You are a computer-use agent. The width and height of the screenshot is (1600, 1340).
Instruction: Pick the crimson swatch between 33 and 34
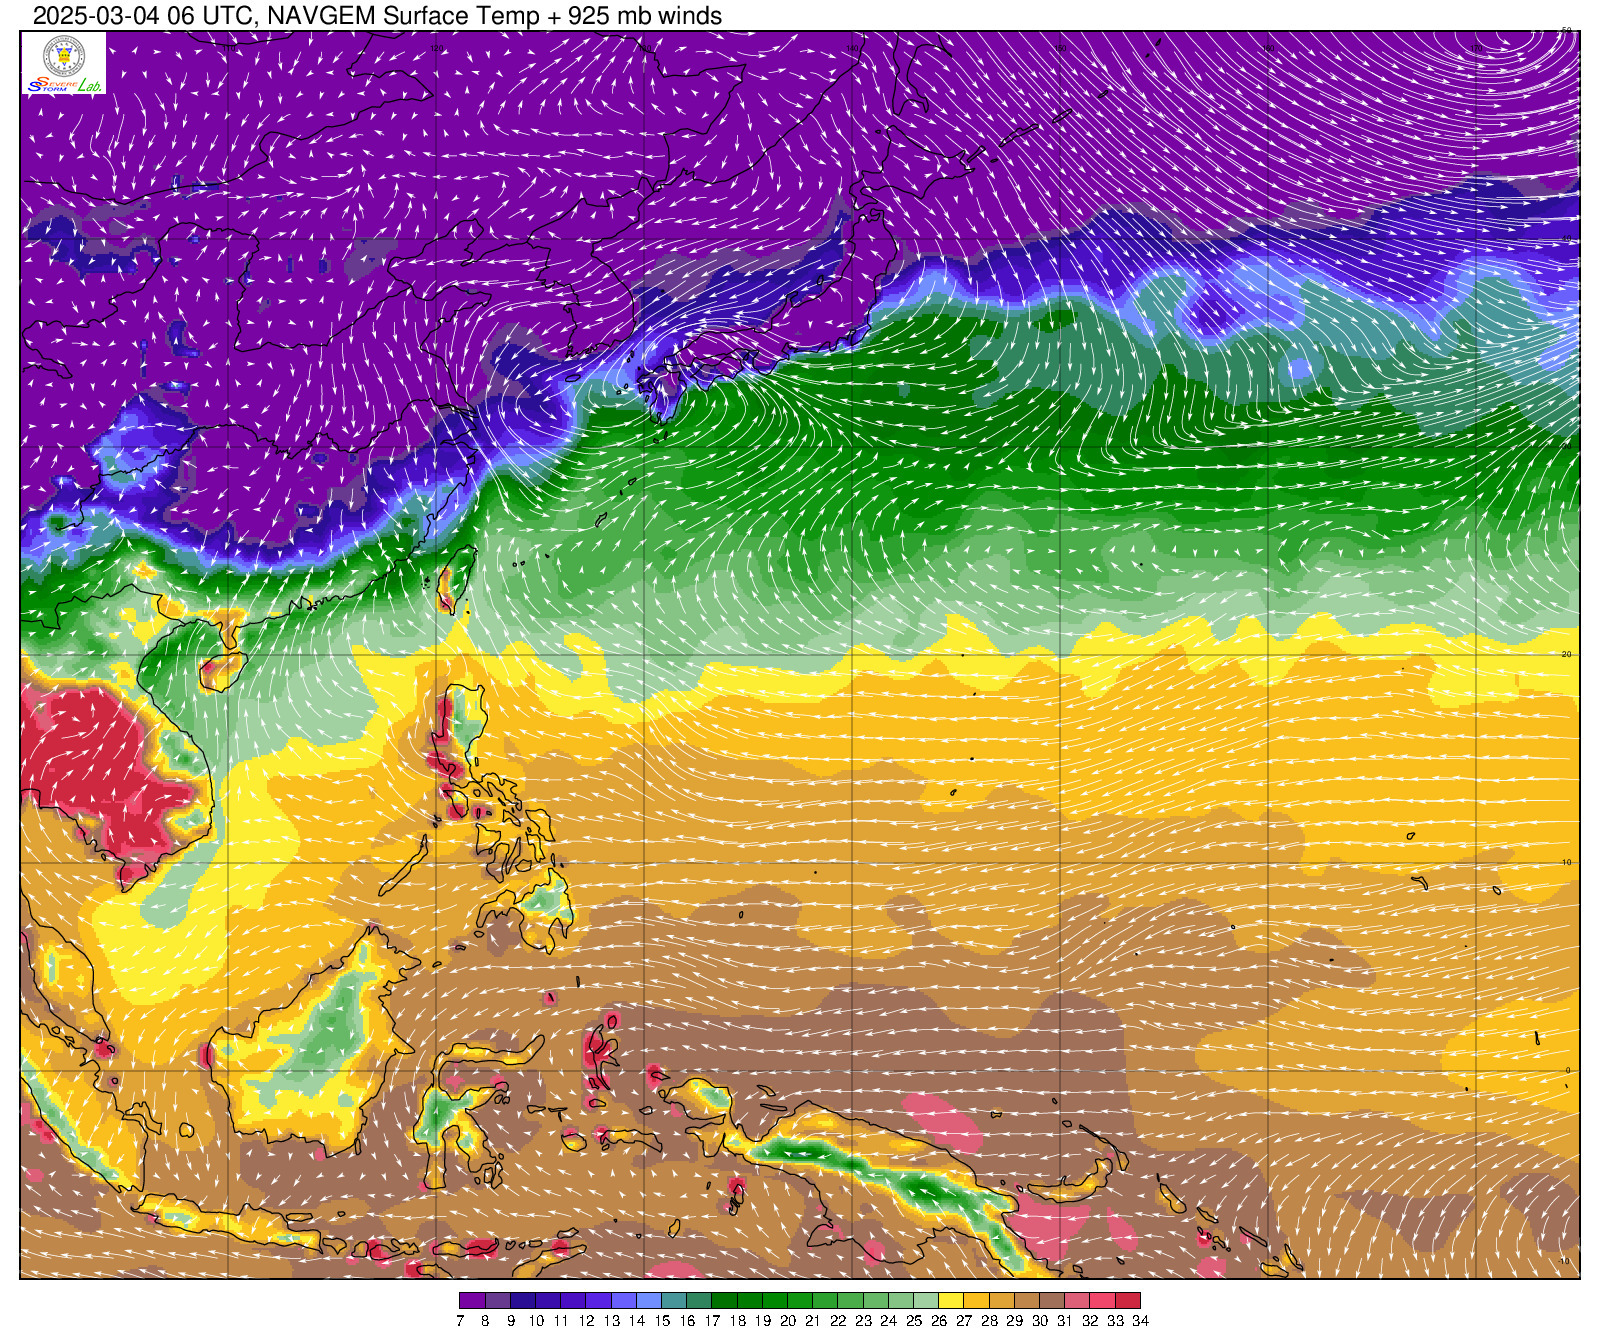tap(1128, 1300)
